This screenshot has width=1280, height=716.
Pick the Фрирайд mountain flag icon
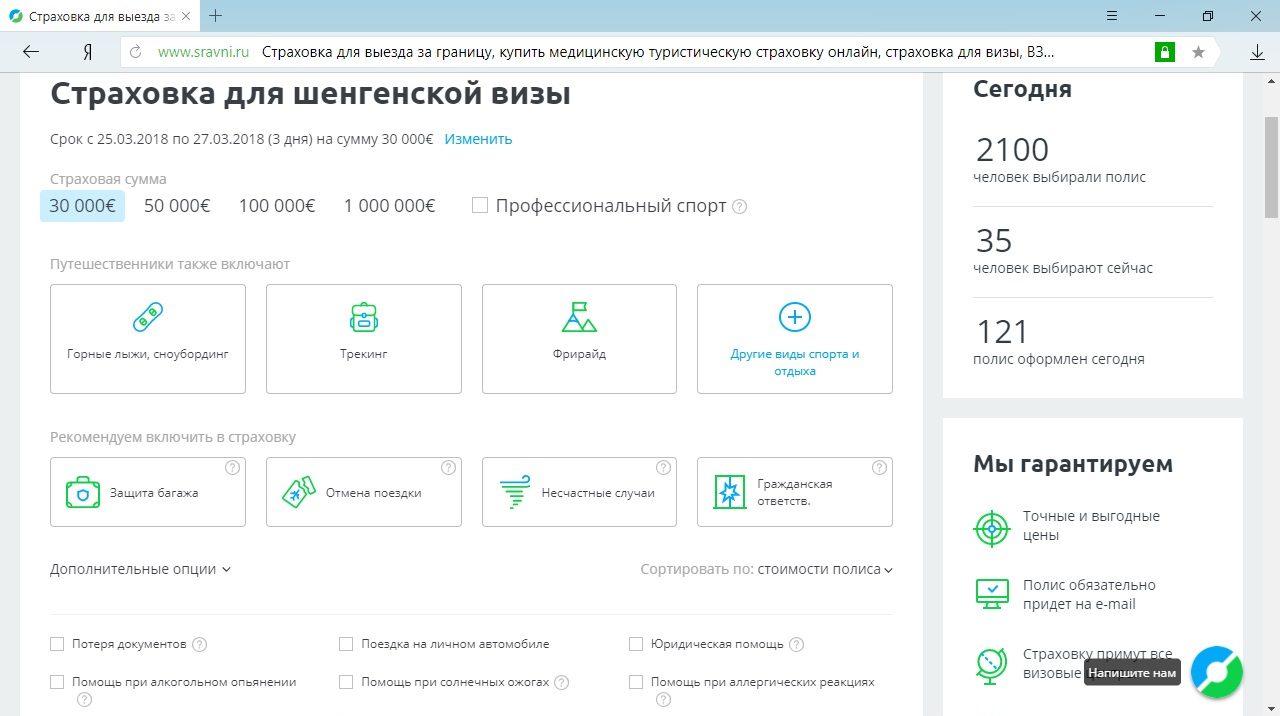click(579, 318)
